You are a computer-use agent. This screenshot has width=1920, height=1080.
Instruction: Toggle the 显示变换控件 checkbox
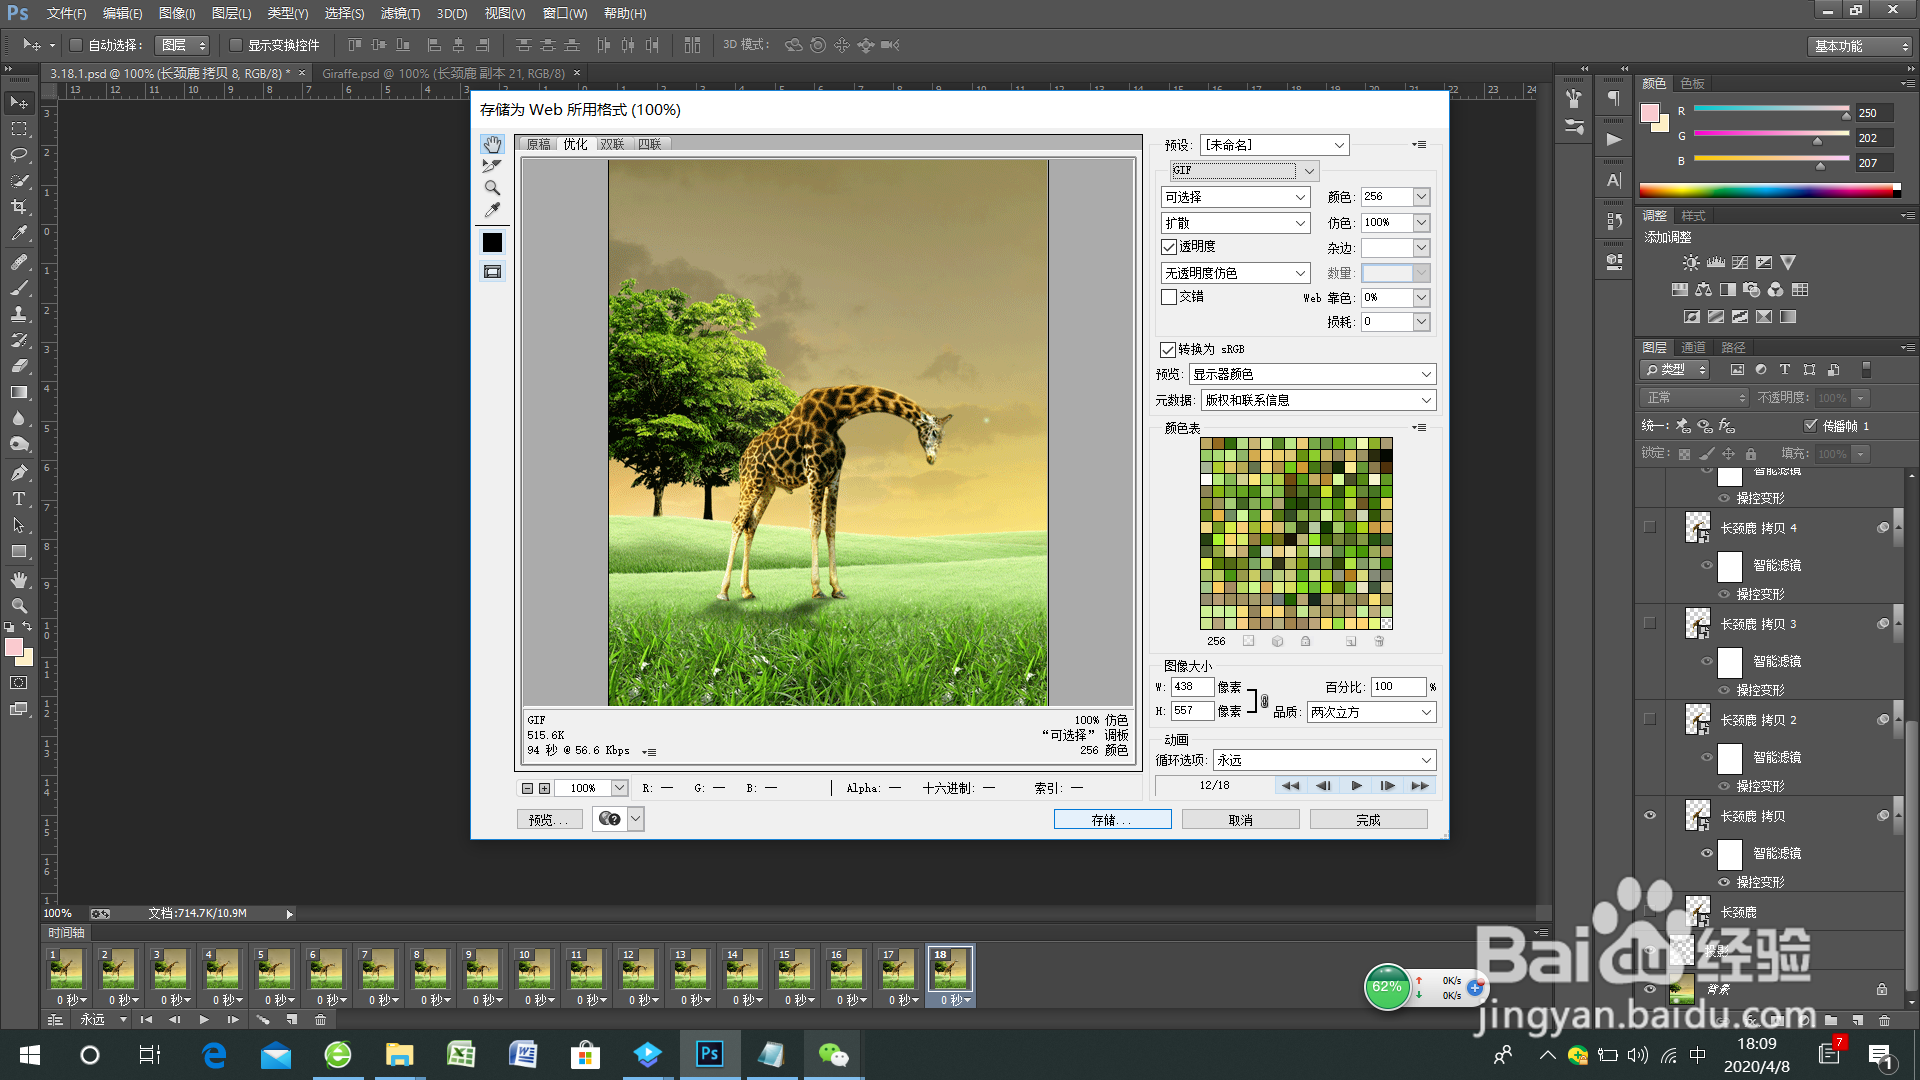pos(236,45)
